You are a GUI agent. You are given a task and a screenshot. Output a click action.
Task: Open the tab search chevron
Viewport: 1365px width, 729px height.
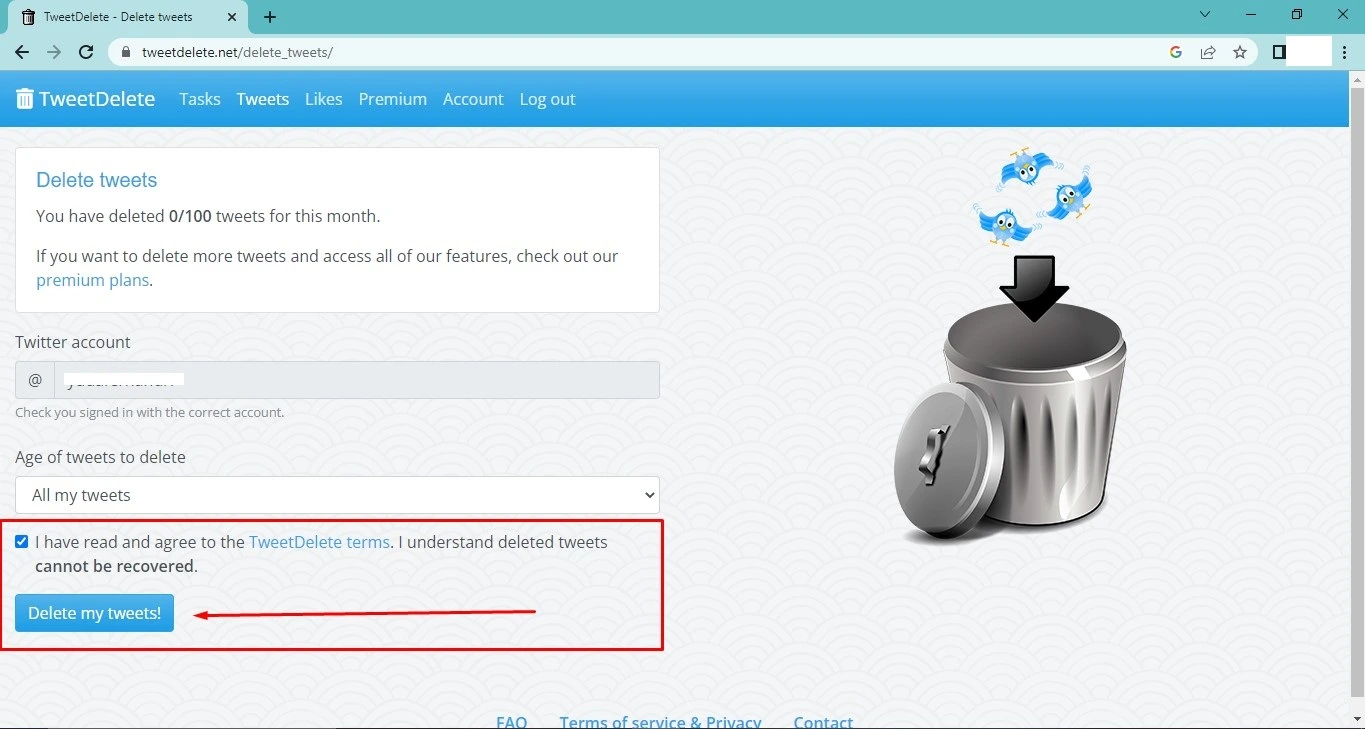click(x=1205, y=14)
